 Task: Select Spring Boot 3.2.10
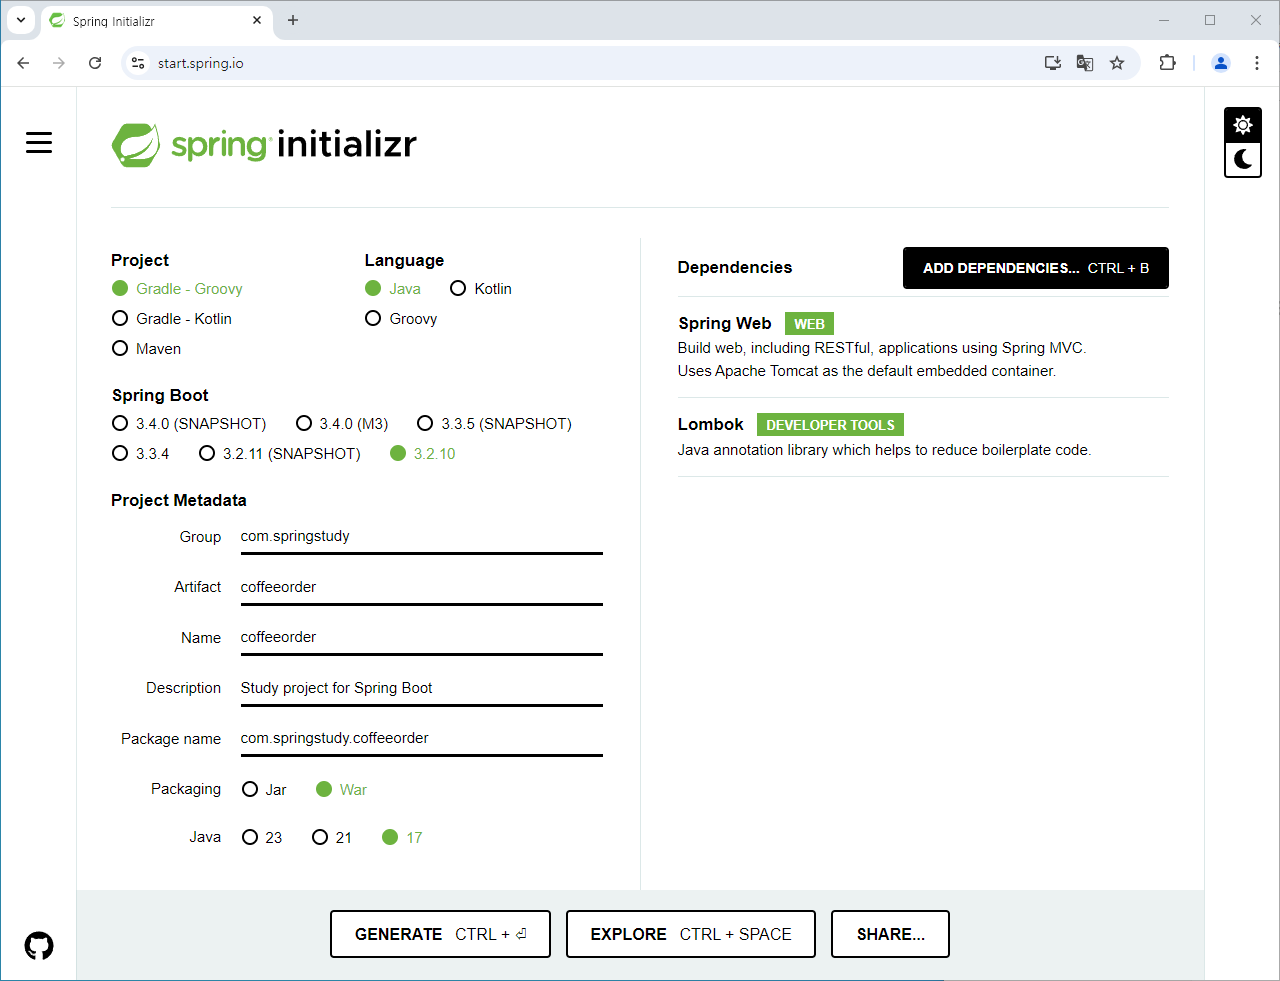[x=422, y=454]
